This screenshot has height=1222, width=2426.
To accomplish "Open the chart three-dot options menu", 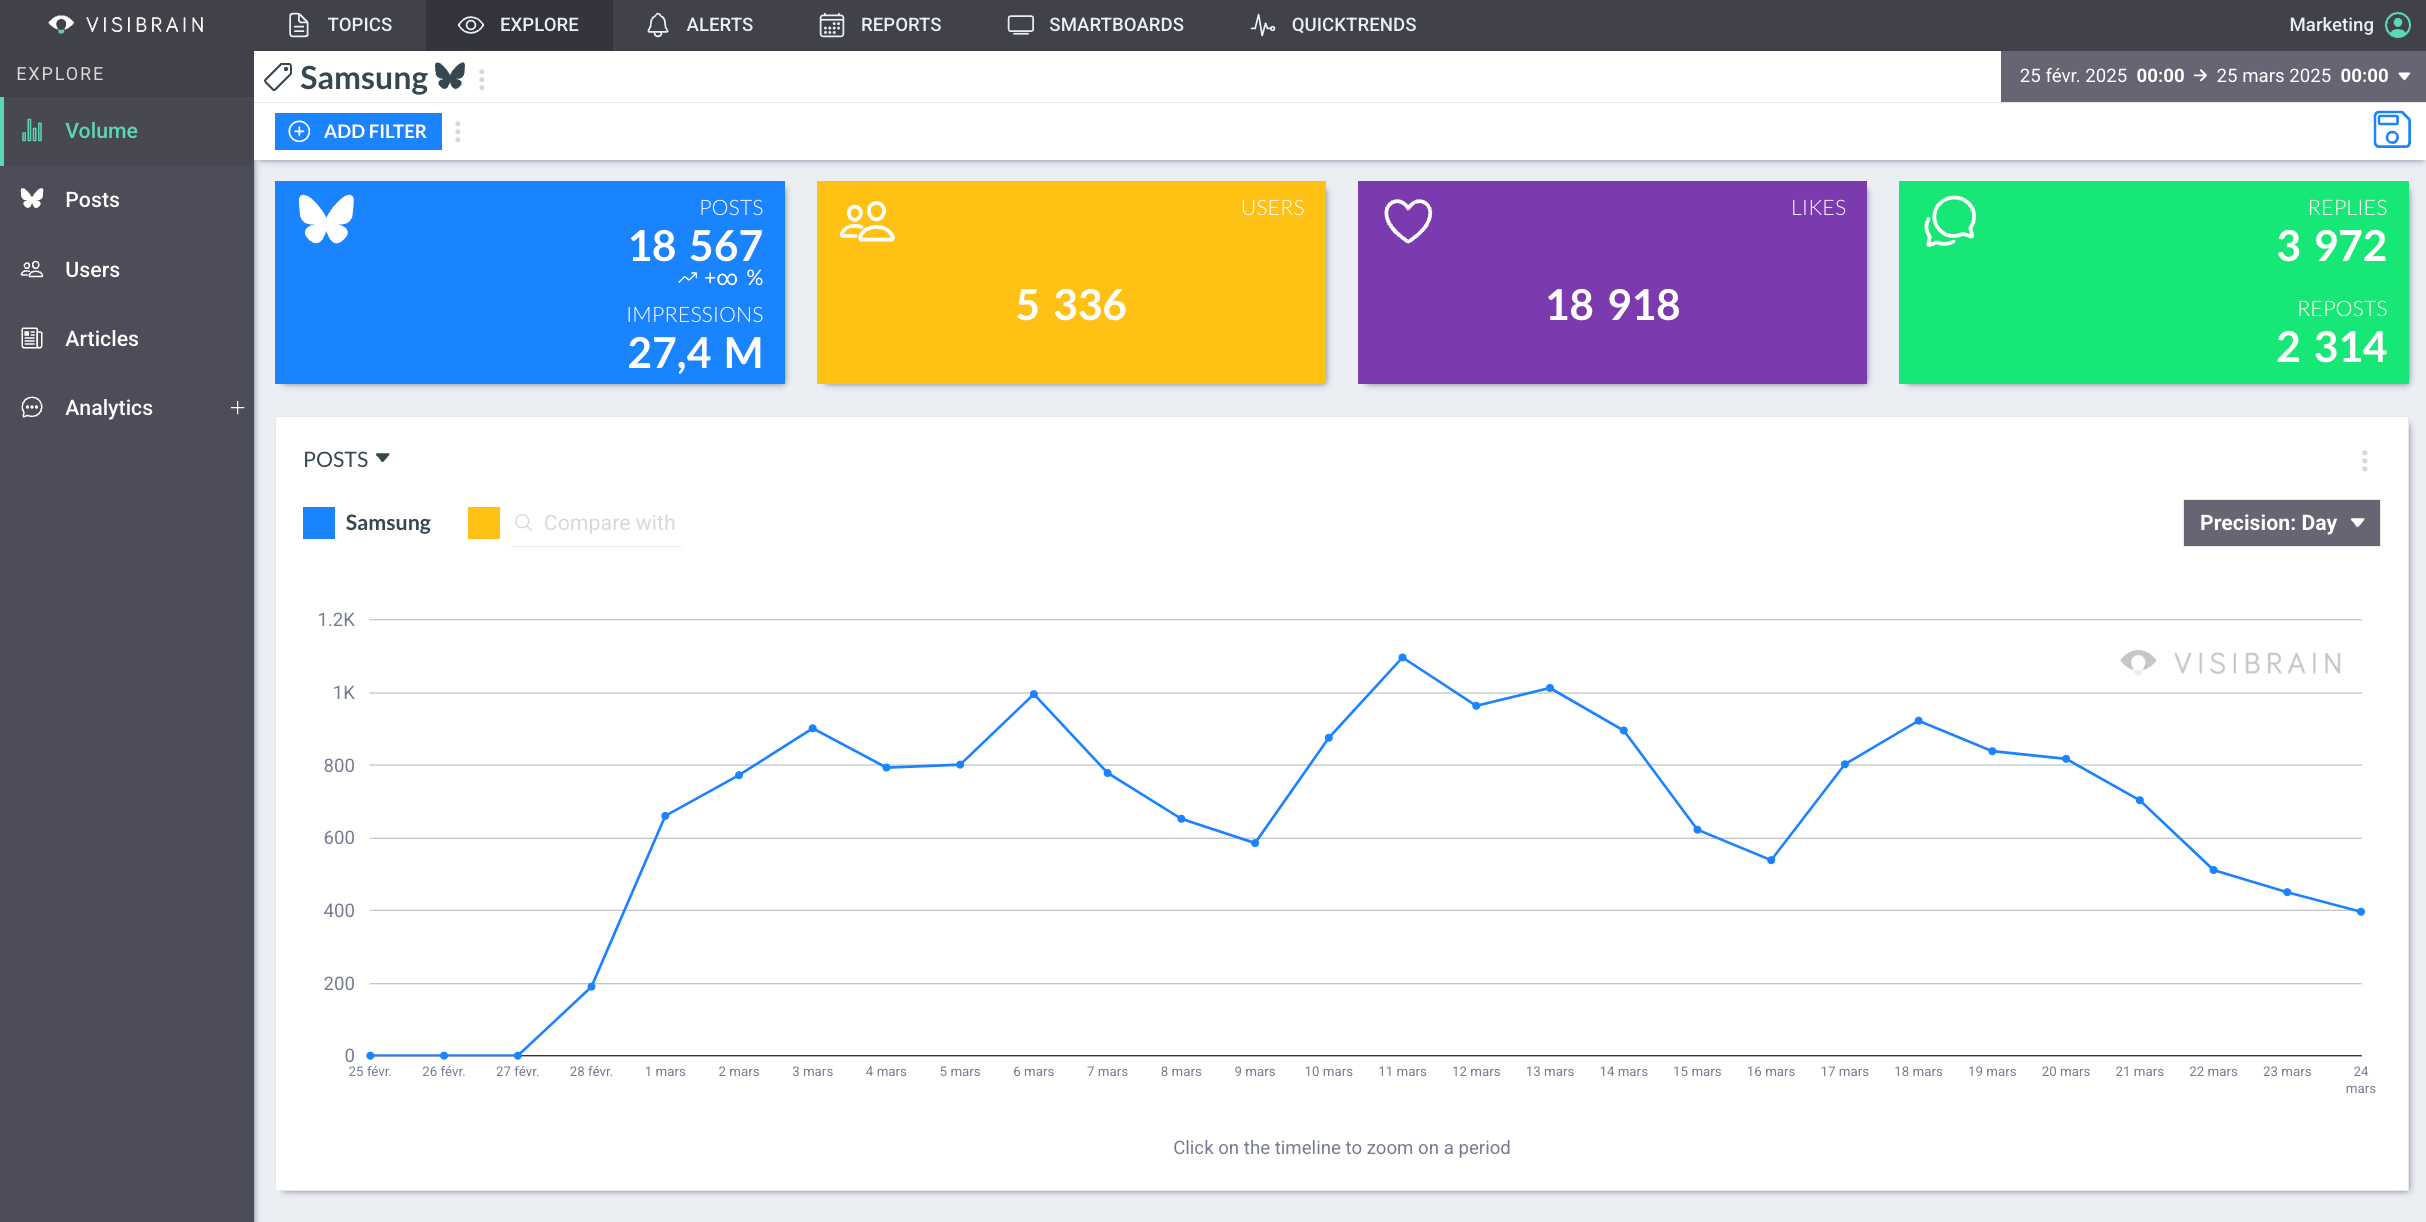I will (2364, 461).
